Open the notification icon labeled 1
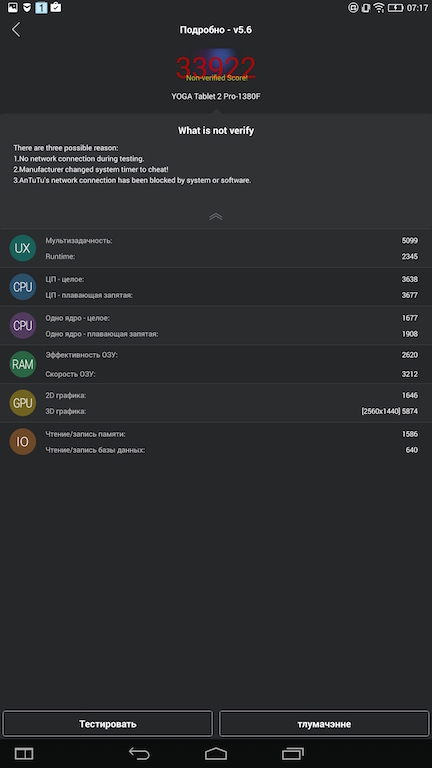Screen dimensions: 432x768 (41, 8)
